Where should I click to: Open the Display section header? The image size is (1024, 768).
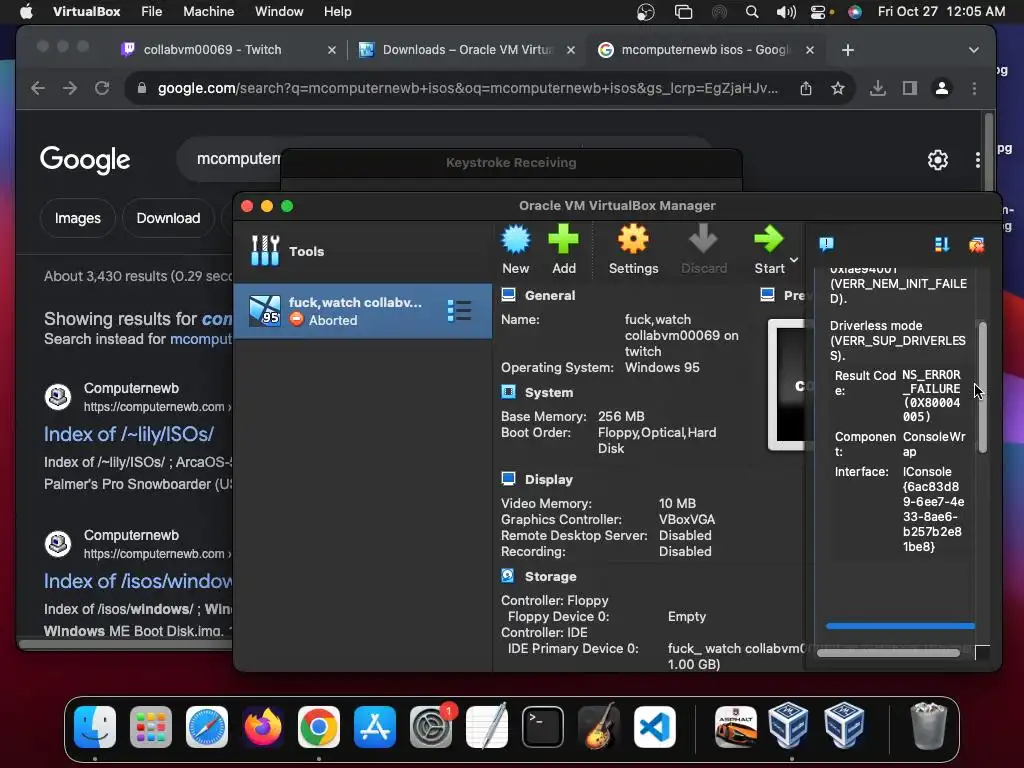[549, 479]
